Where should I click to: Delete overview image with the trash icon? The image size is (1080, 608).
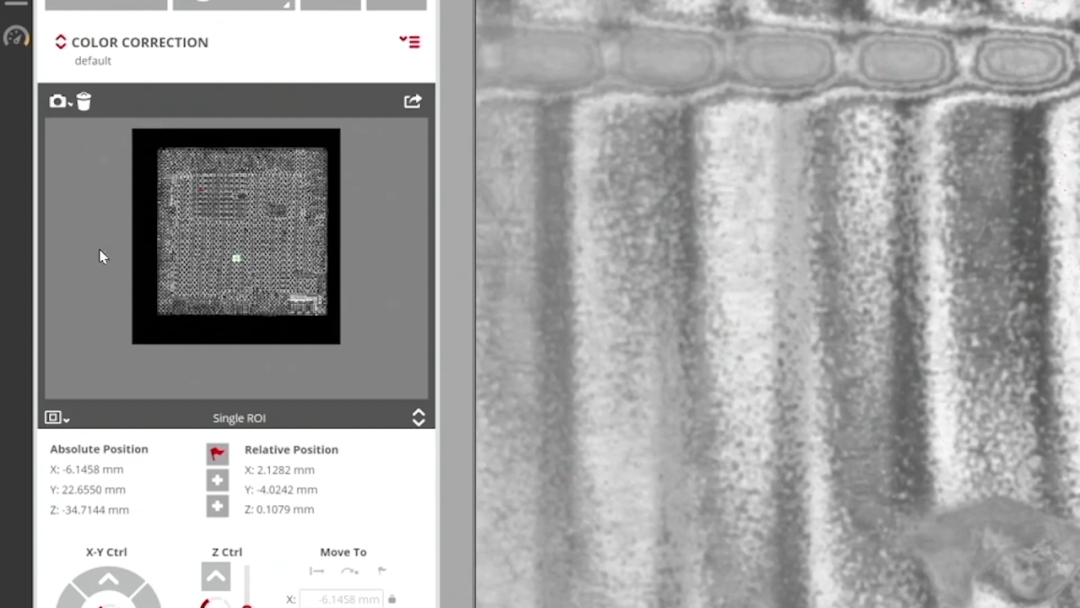click(84, 101)
